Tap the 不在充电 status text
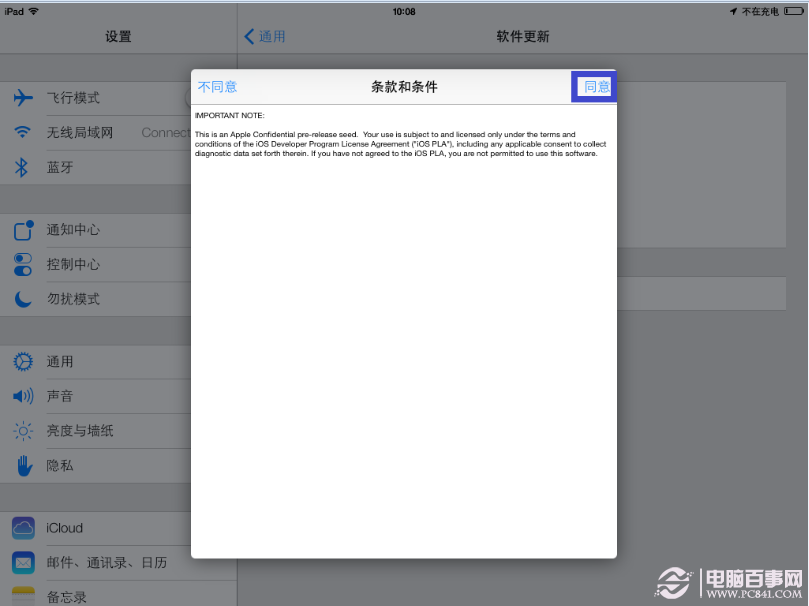The width and height of the screenshot is (809, 606). 760,11
